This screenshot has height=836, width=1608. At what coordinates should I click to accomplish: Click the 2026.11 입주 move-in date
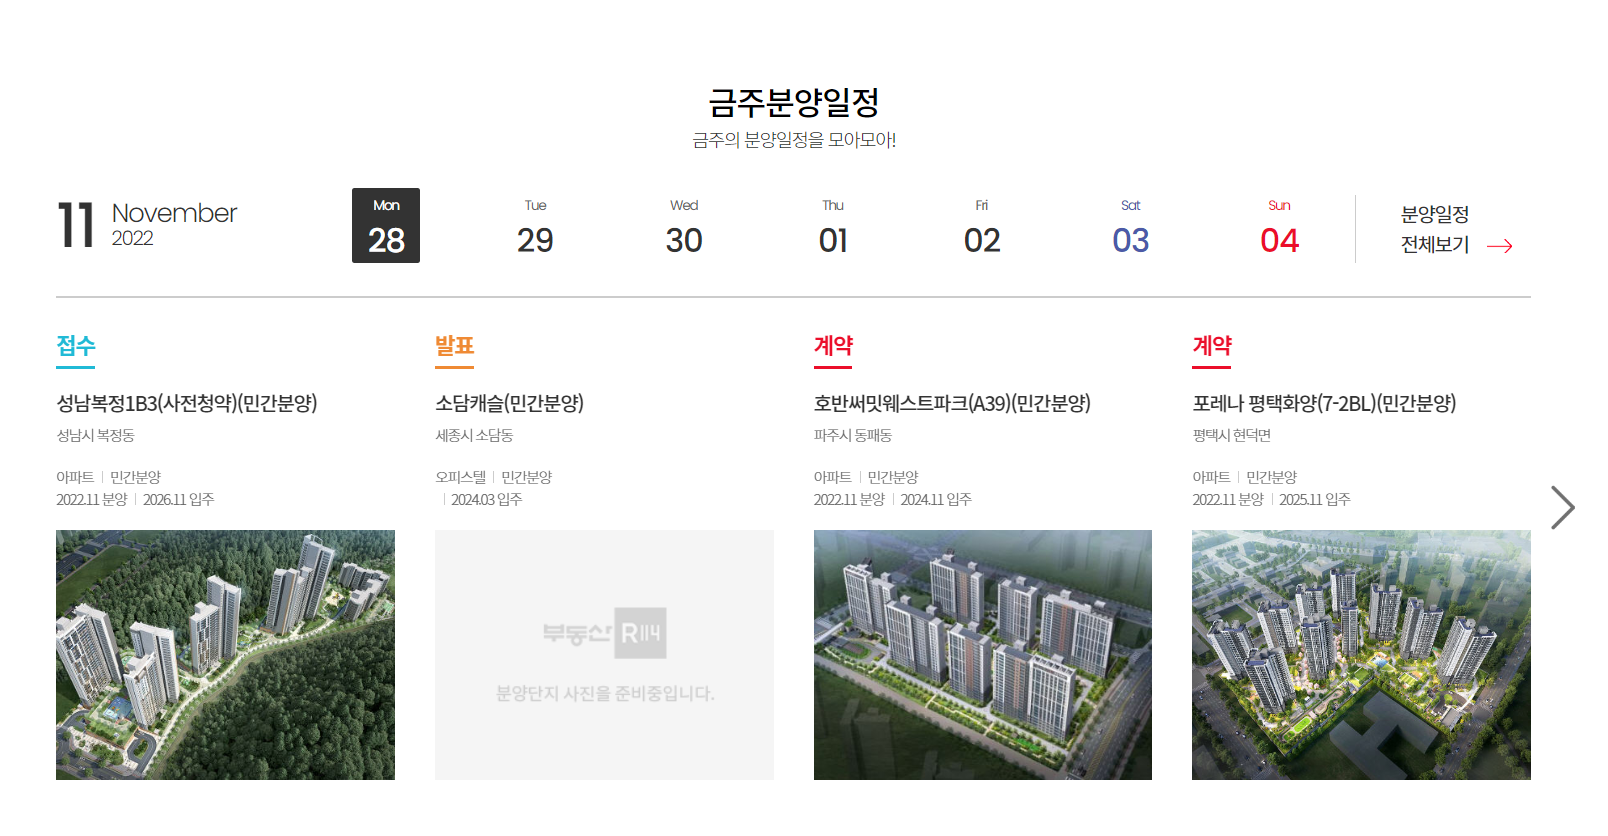point(178,499)
